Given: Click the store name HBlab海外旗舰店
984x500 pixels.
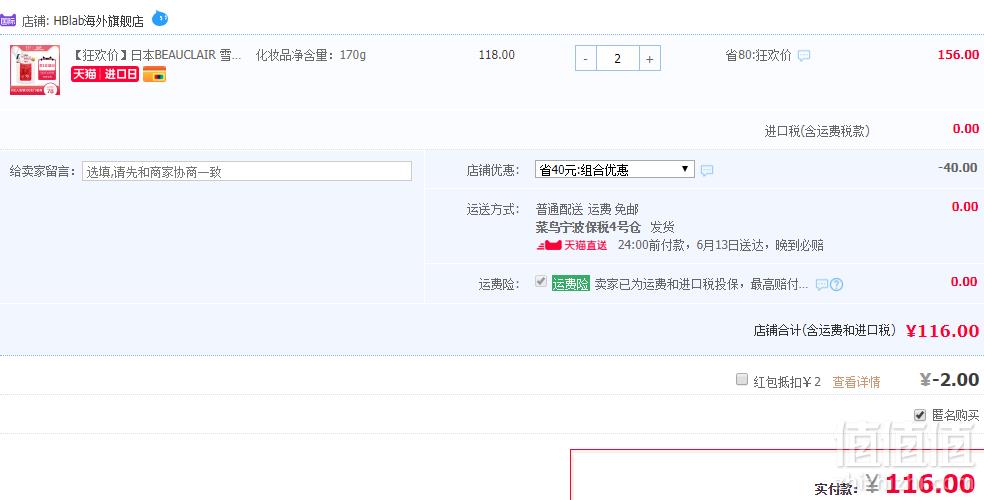Looking at the screenshot, I should pyautogui.click(x=99, y=21).
